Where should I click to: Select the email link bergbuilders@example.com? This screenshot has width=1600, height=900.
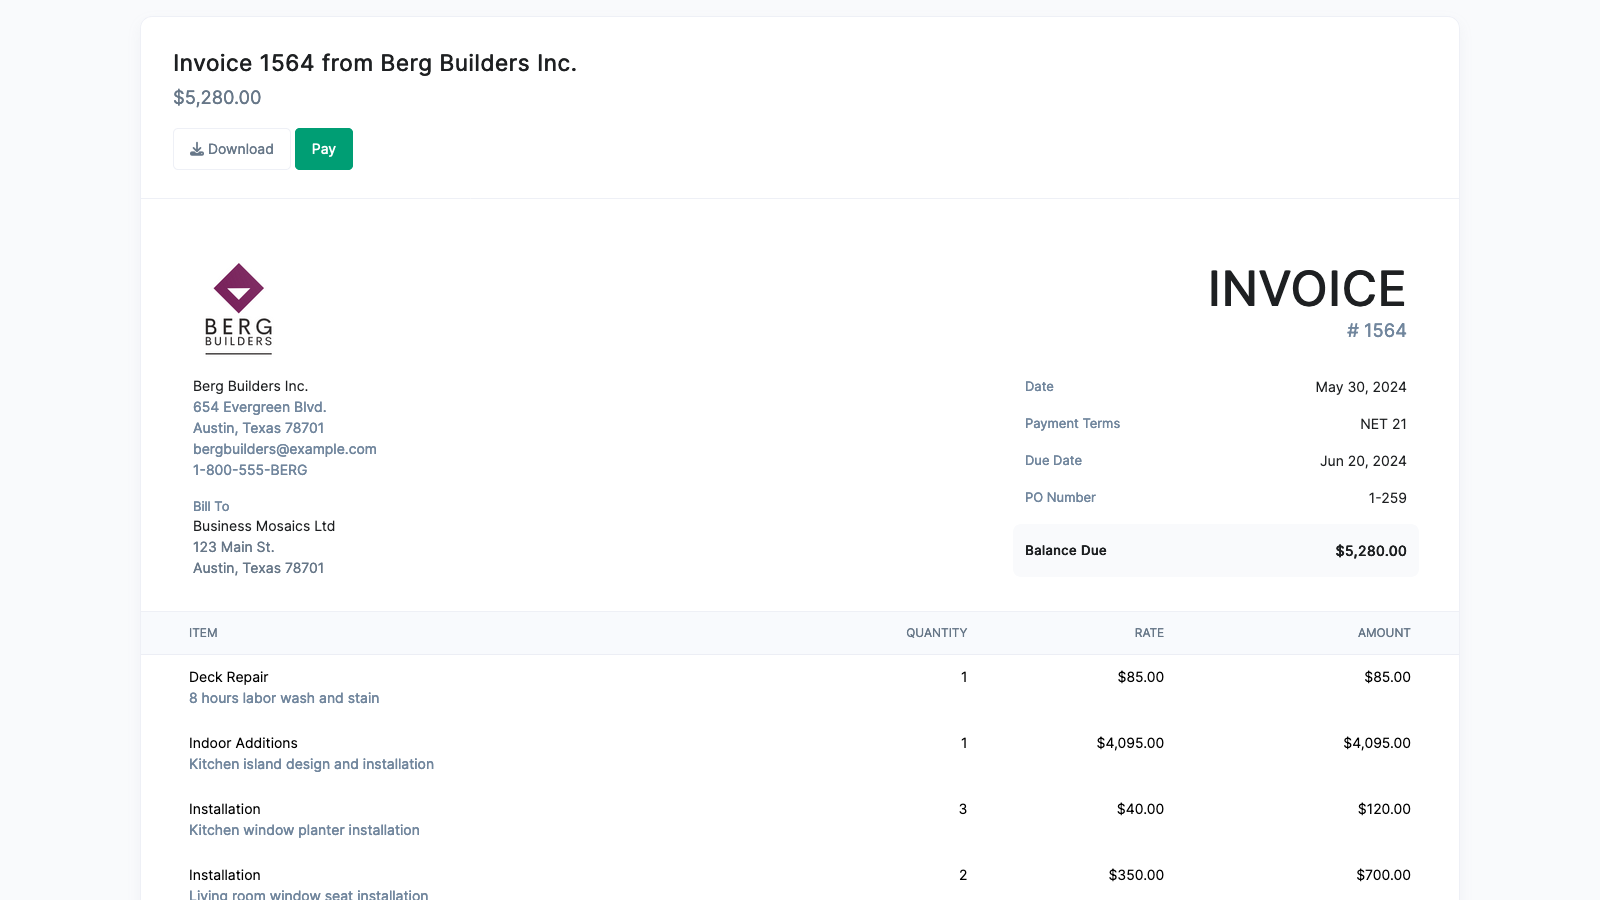pyautogui.click(x=284, y=448)
